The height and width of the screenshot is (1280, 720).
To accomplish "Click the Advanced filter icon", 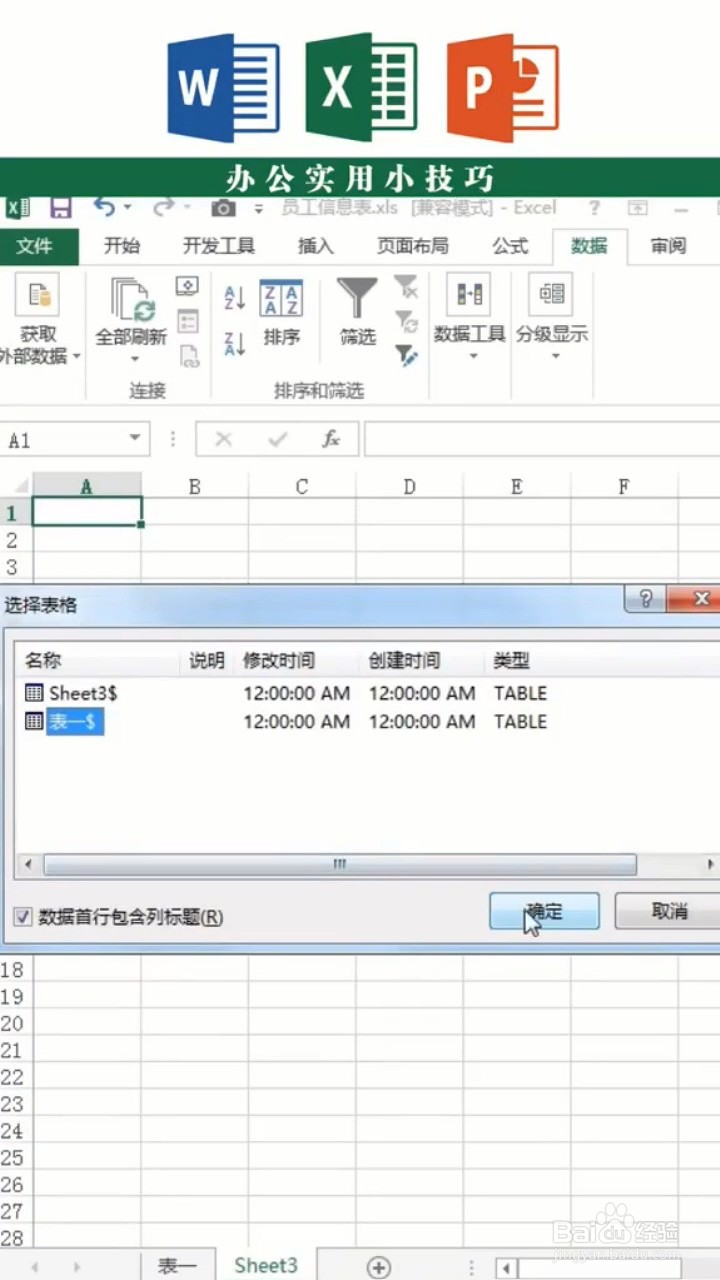I will point(406,355).
